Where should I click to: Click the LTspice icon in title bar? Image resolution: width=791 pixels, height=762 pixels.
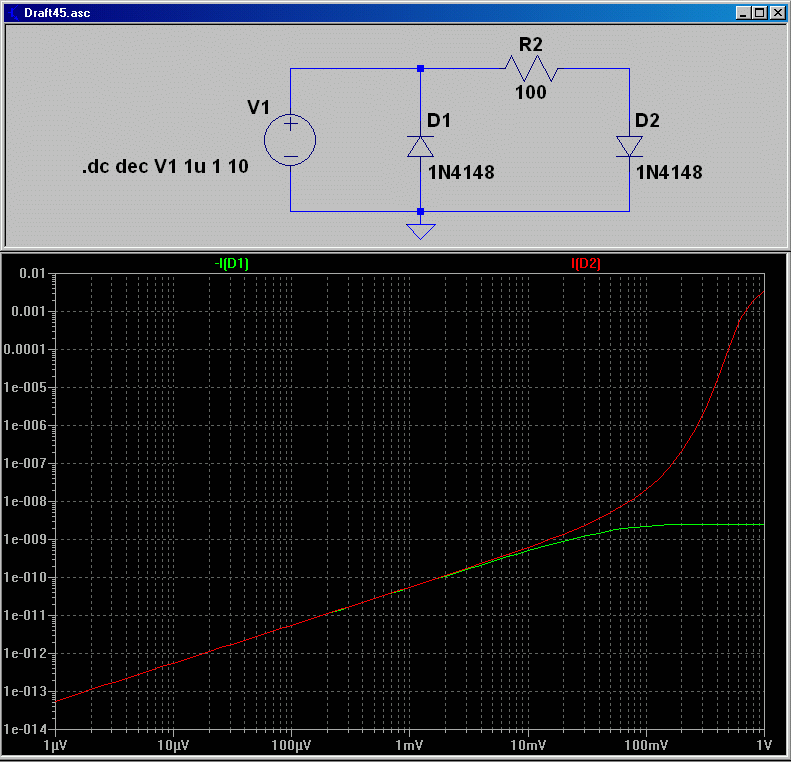point(14,13)
